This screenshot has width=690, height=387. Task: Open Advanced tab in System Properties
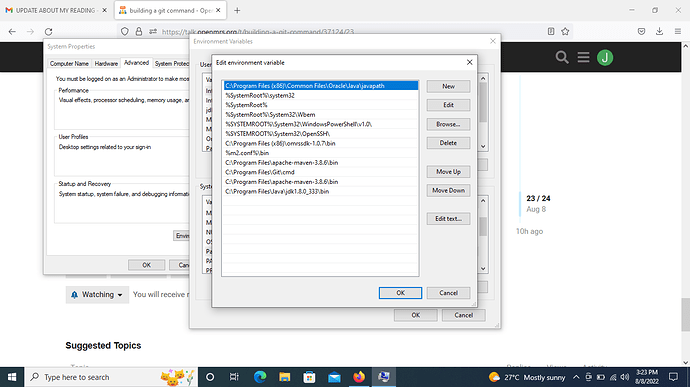click(136, 63)
